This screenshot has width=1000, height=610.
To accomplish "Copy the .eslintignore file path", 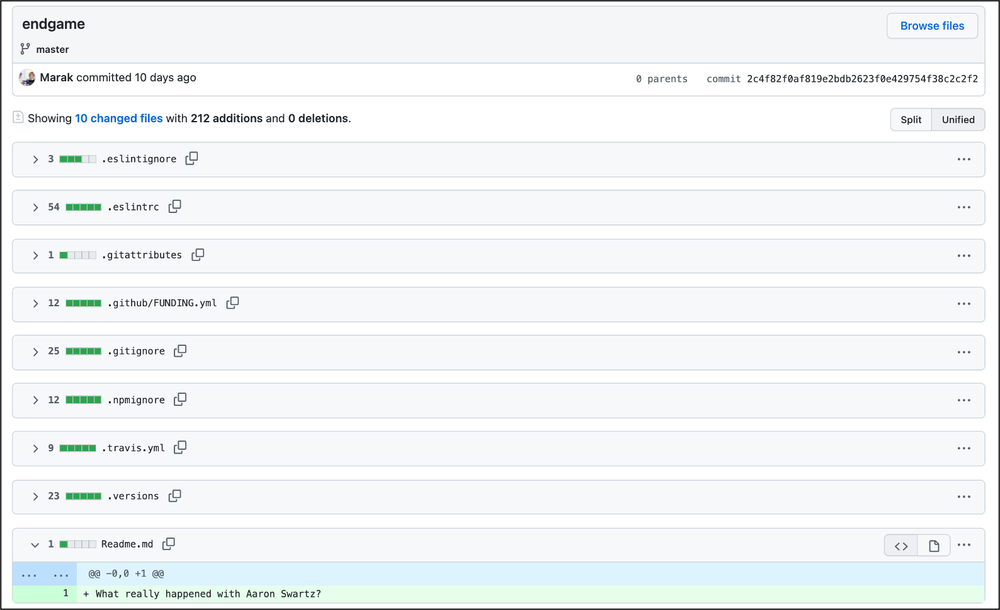I will (192, 158).
